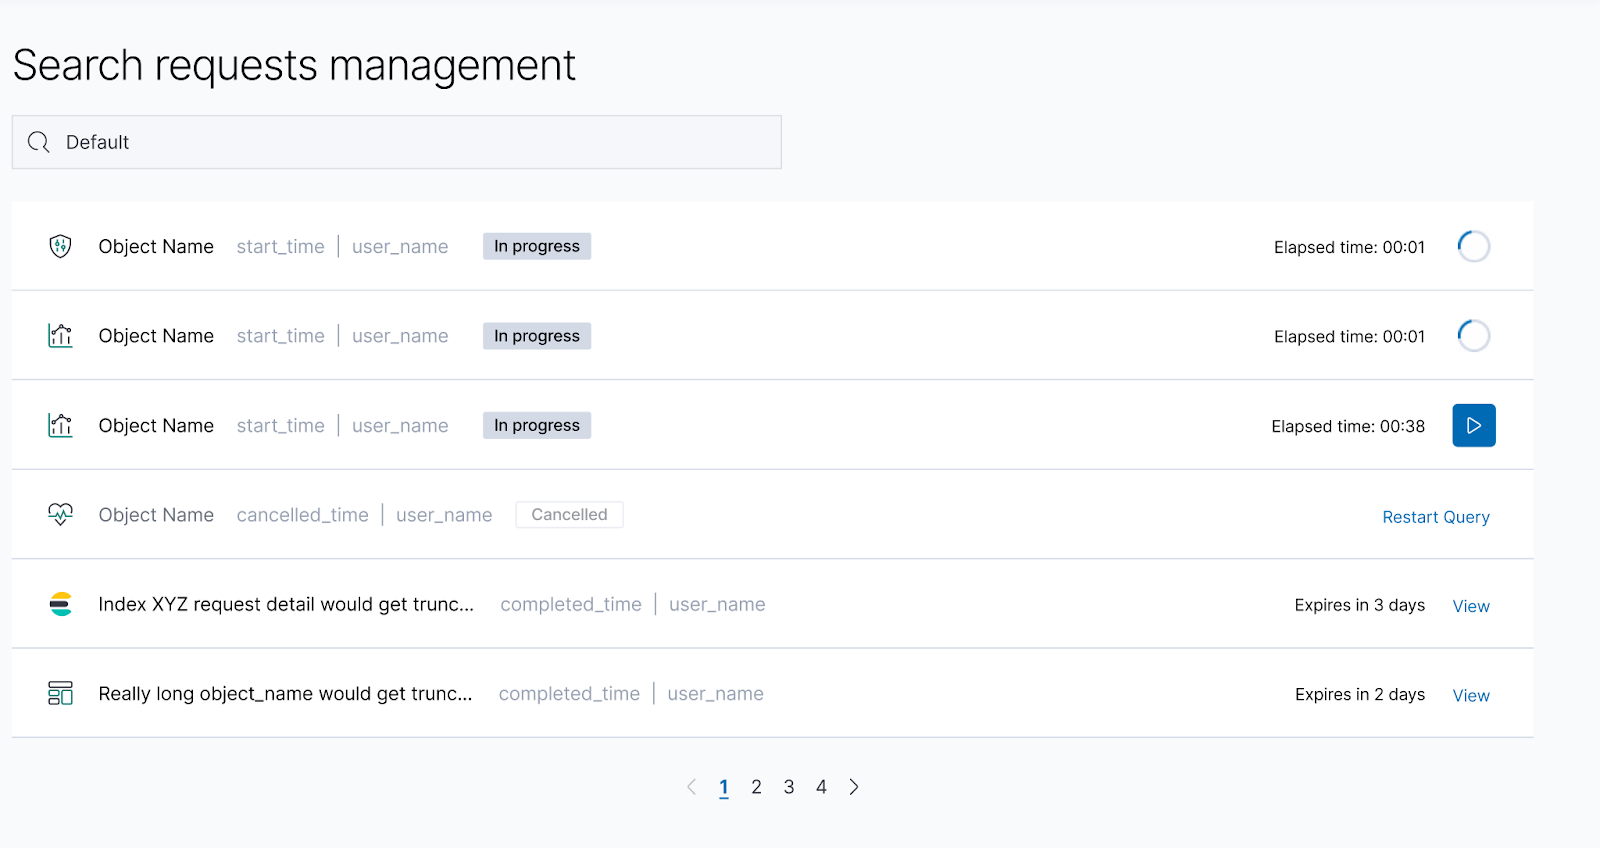Select Index XYZ request detail title
This screenshot has width=1600, height=848.
click(x=286, y=604)
